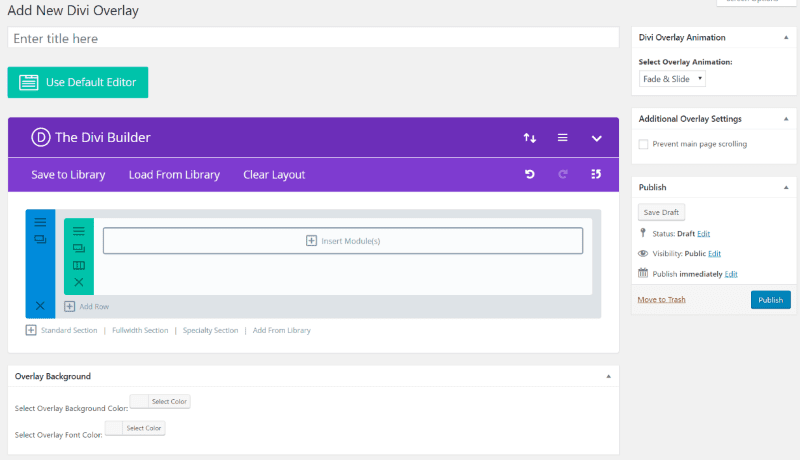Change row column structure icon
This screenshot has height=460, width=800.
pyautogui.click(x=79, y=265)
